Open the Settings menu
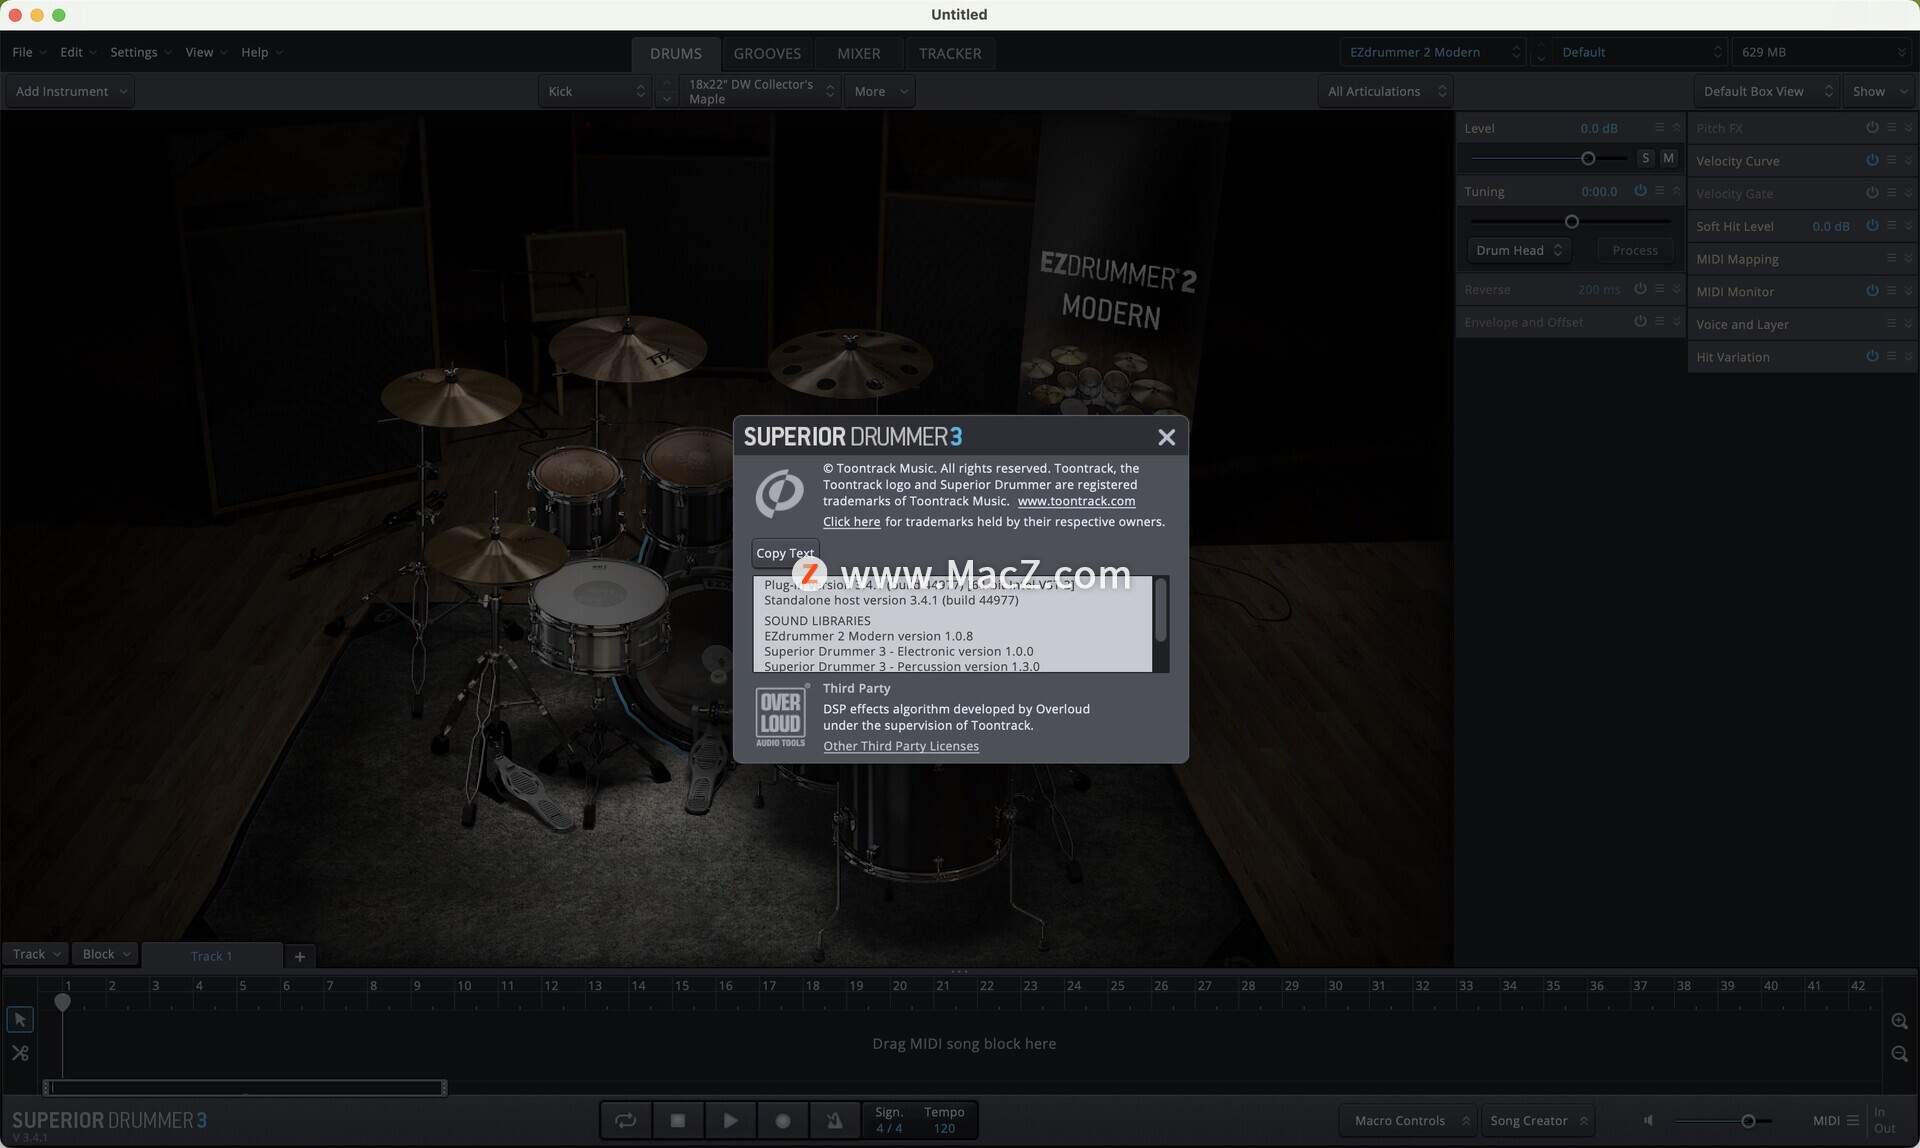Screen dimensions: 1920x1148 tap(141, 52)
